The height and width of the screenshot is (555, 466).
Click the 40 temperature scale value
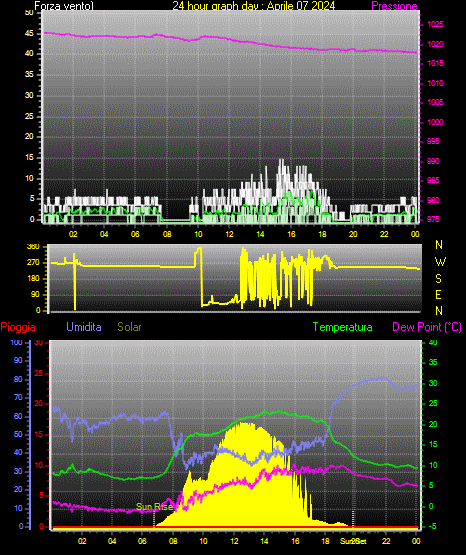[x=433, y=343]
